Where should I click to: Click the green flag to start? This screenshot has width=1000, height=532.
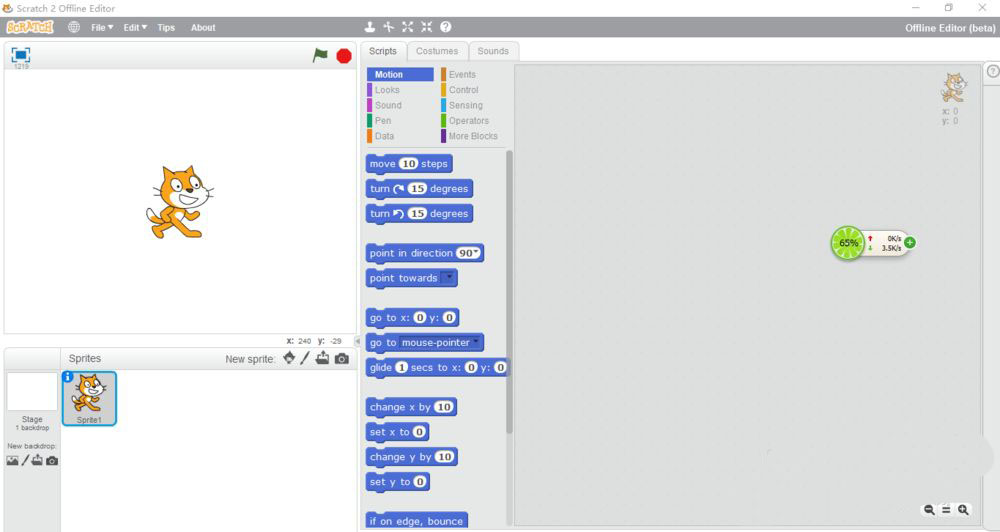(x=320, y=56)
